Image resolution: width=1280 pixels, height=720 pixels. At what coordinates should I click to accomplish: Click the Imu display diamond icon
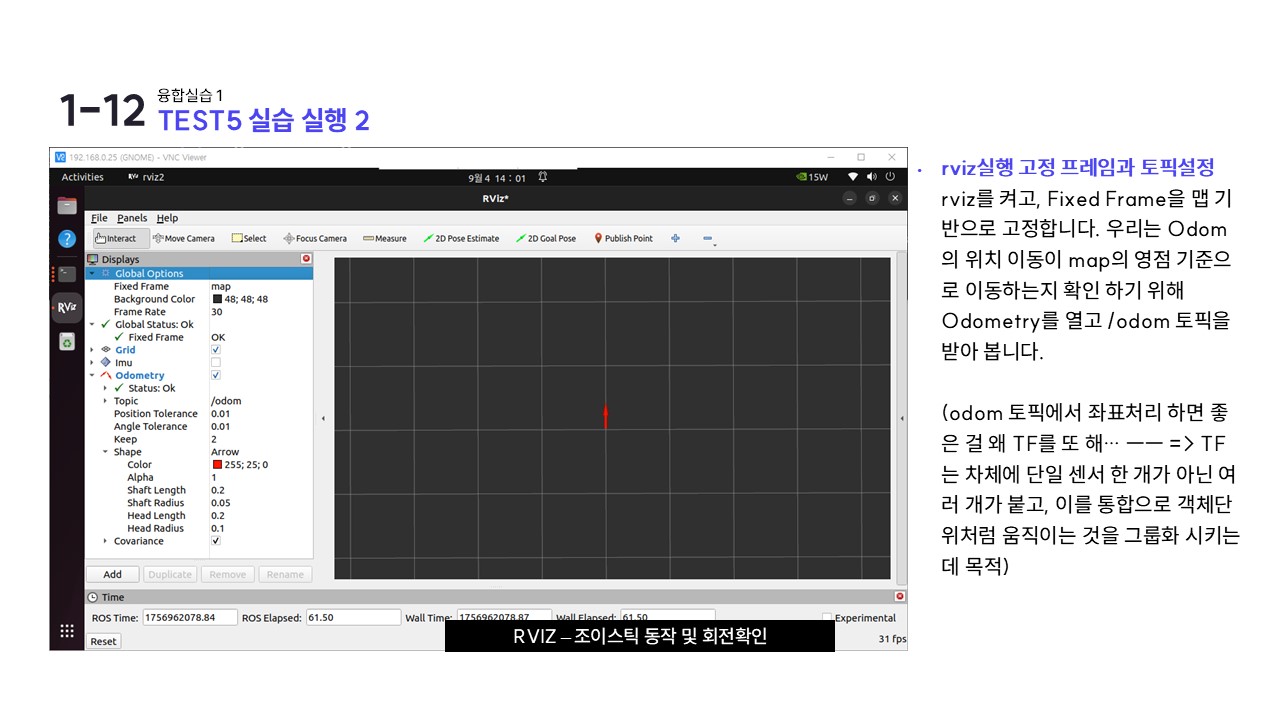(106, 363)
